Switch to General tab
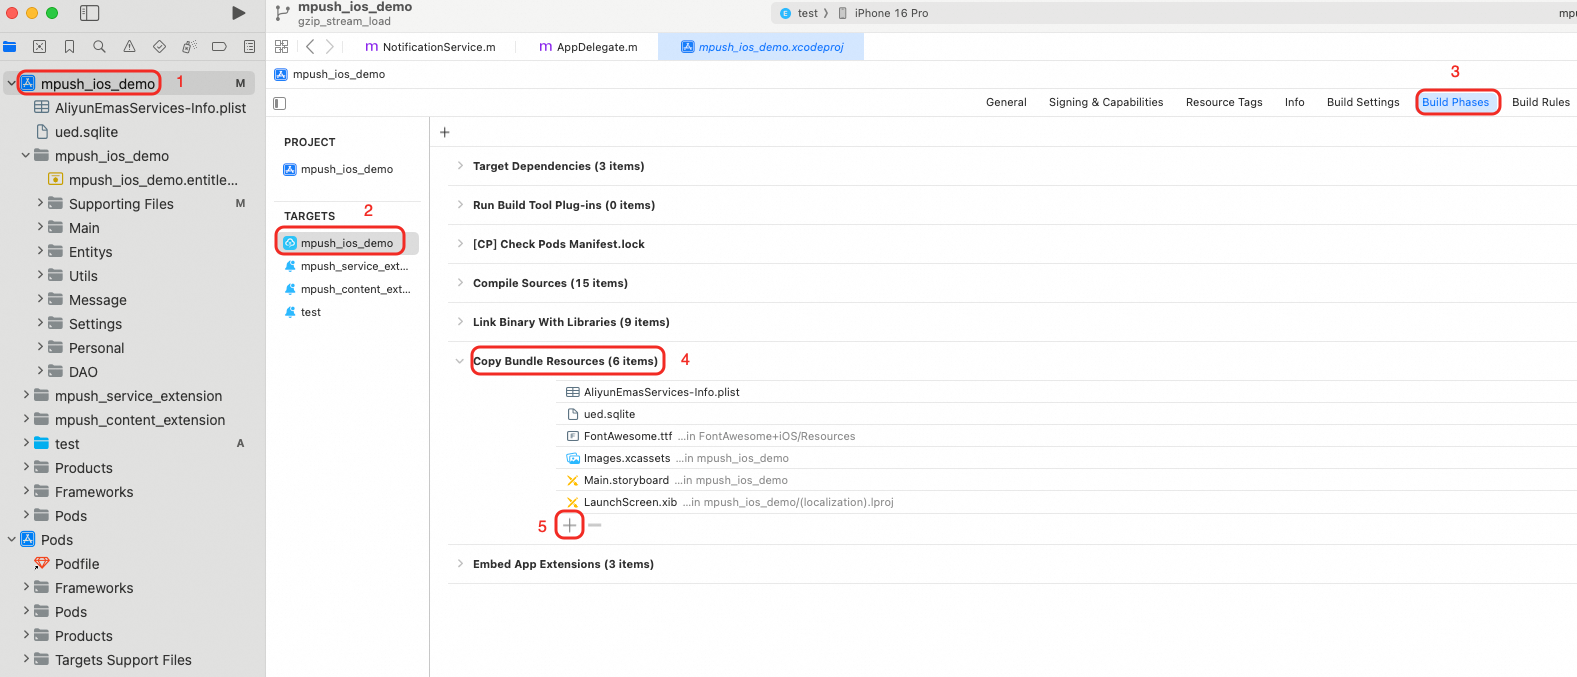Screen dimensions: 1577x677 (1006, 102)
